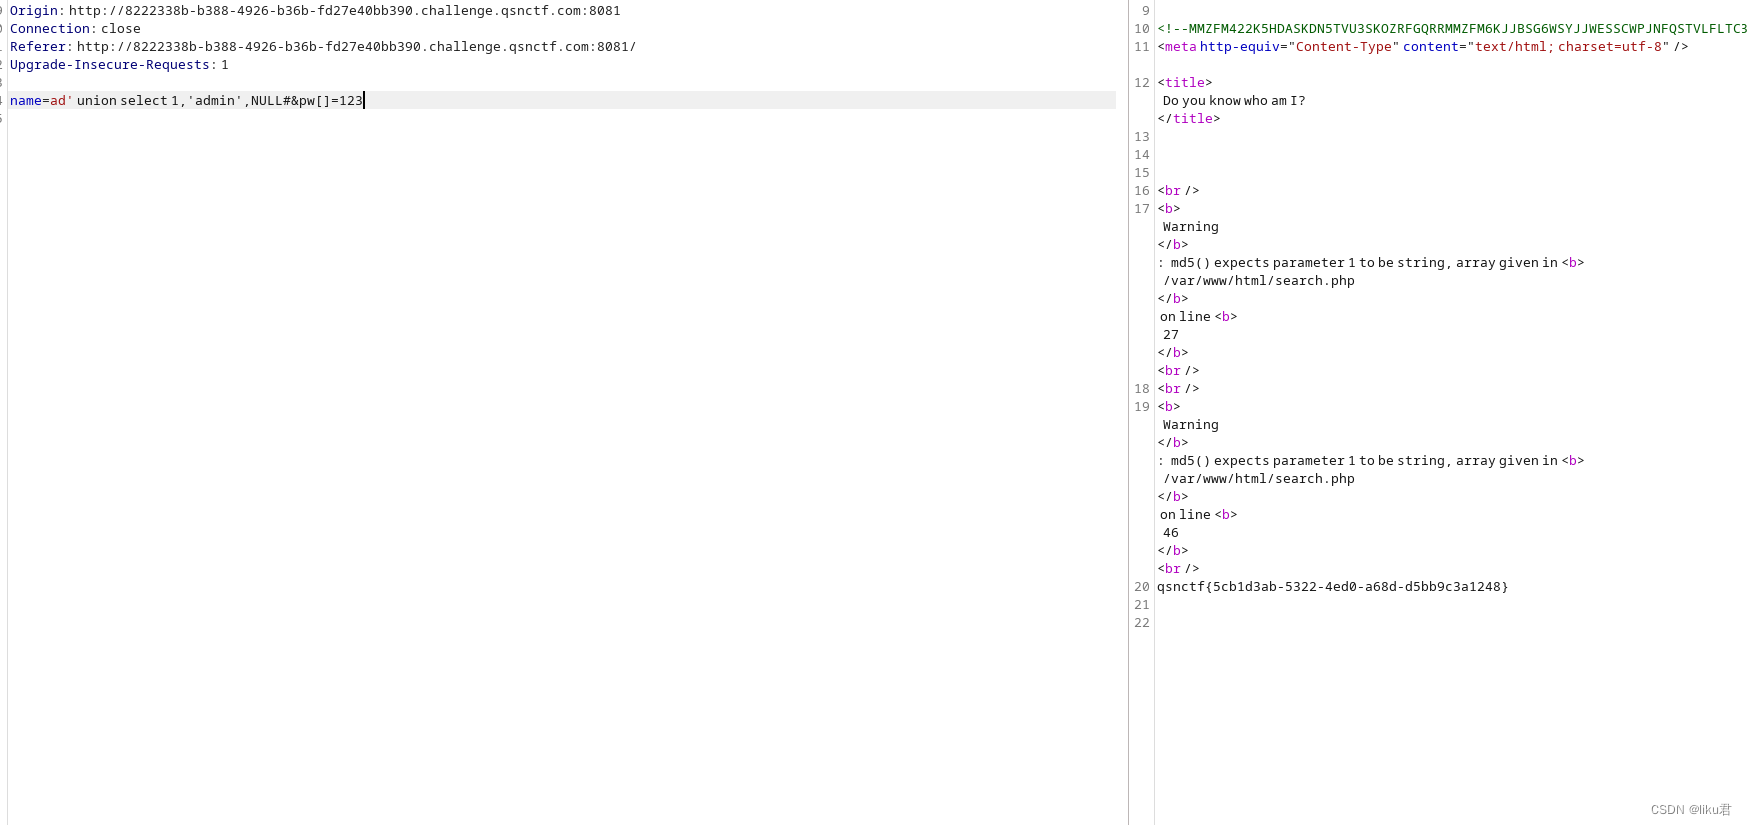Click the first Warning text in response
Screen dimensions: 1747x825
tap(1191, 227)
